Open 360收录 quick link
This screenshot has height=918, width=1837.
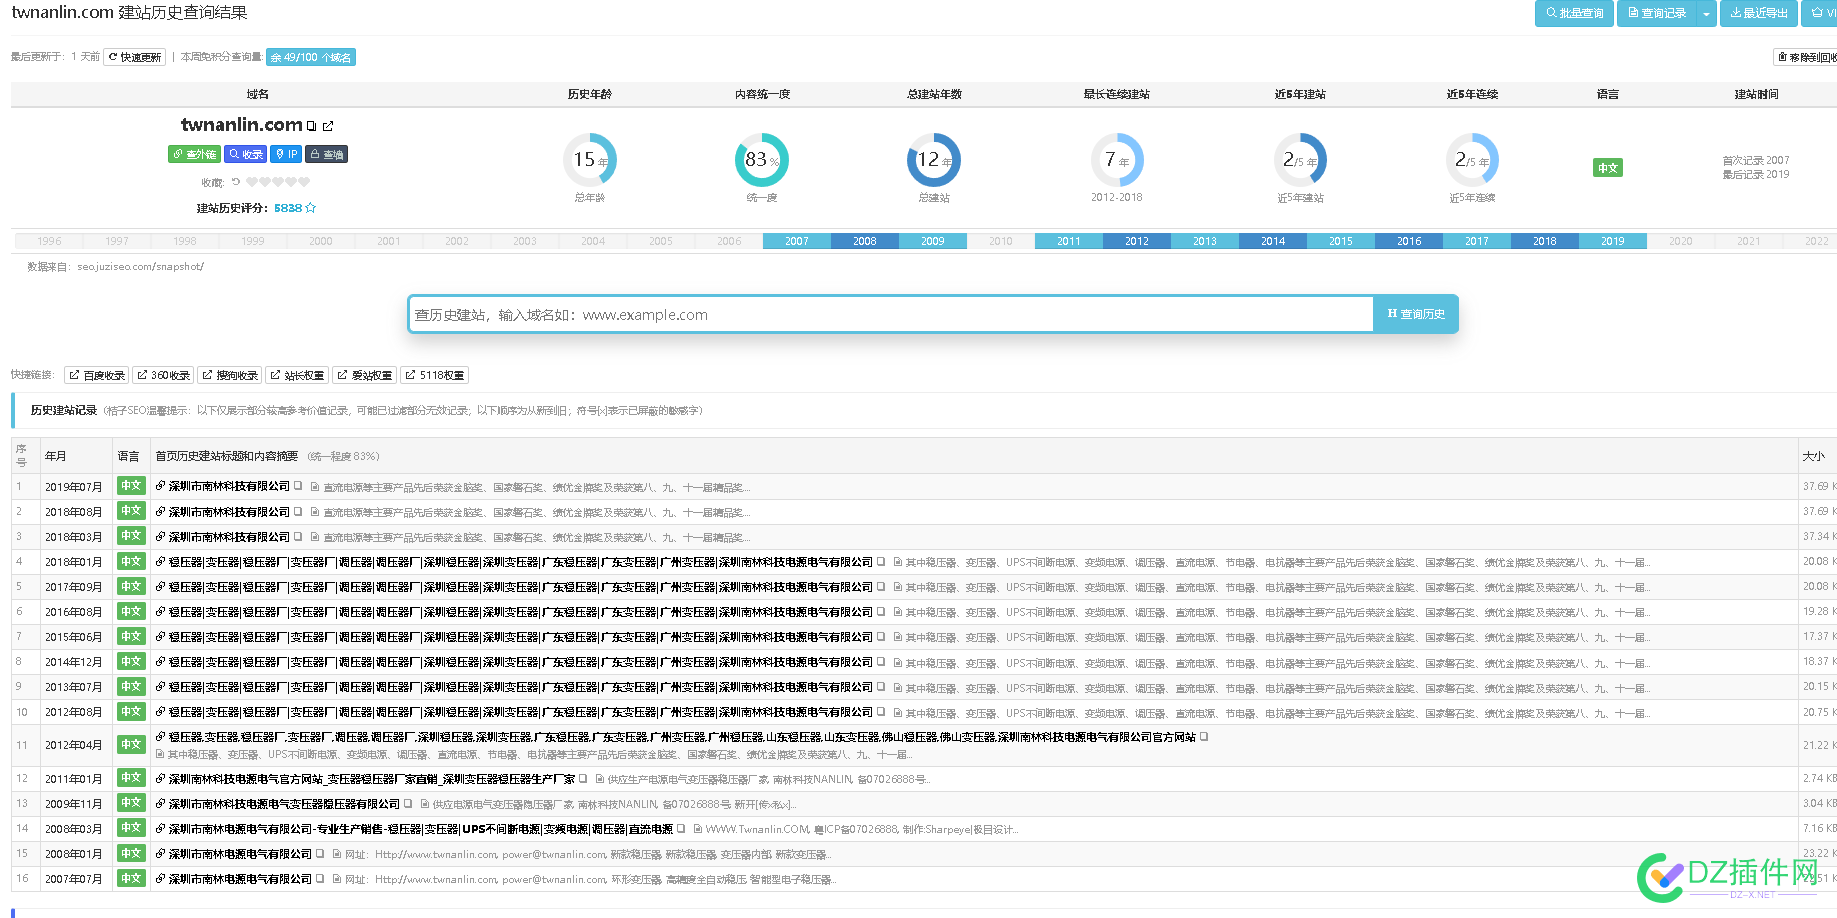point(163,375)
